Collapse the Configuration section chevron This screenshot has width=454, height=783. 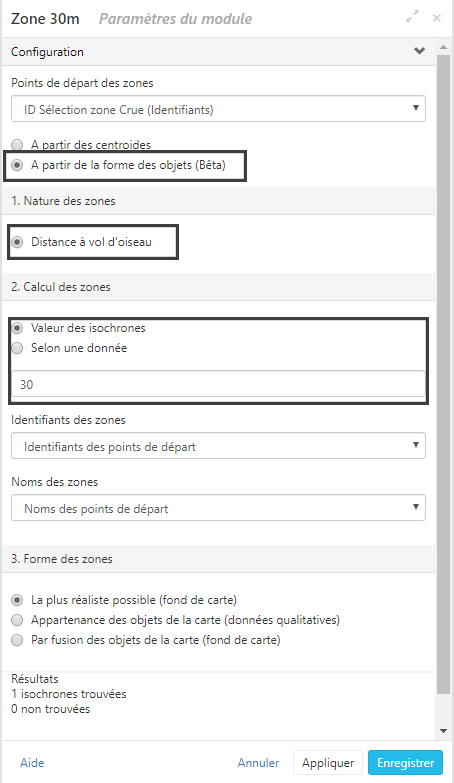[x=420, y=51]
